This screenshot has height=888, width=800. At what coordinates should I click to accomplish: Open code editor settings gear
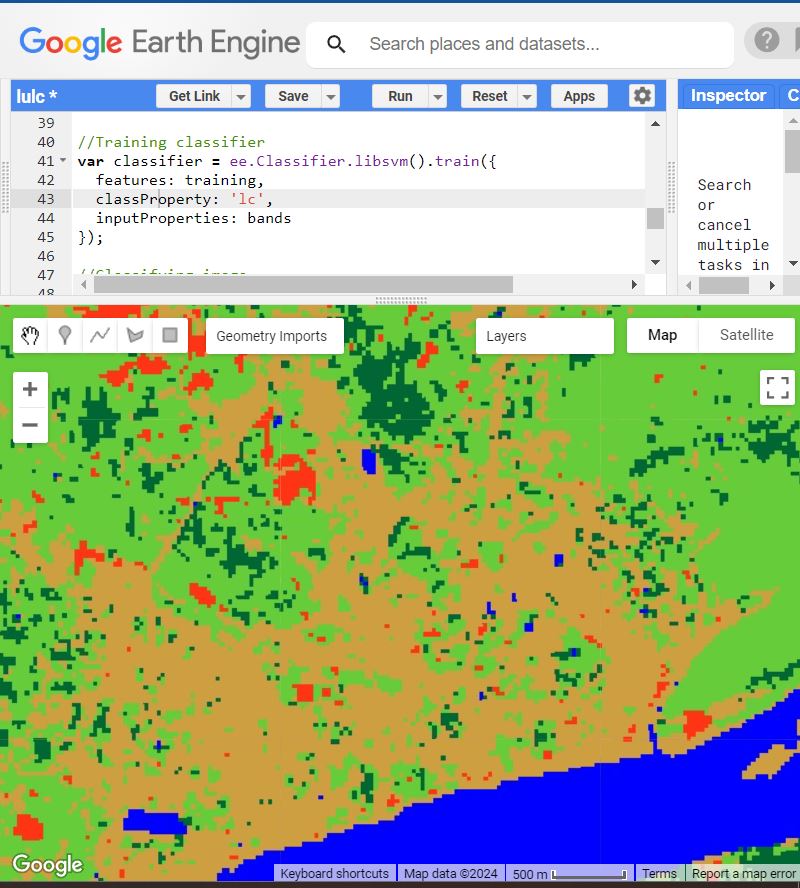(642, 96)
